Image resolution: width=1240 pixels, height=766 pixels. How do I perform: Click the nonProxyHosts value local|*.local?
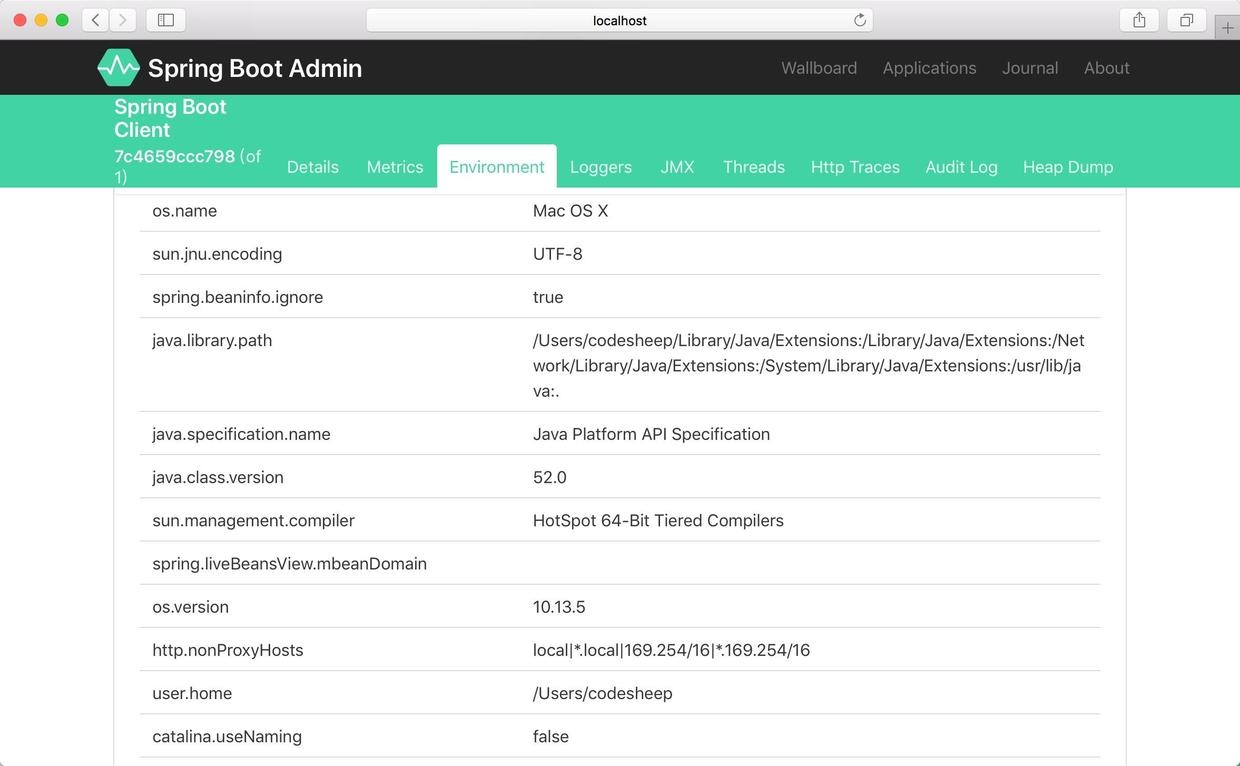(671, 650)
